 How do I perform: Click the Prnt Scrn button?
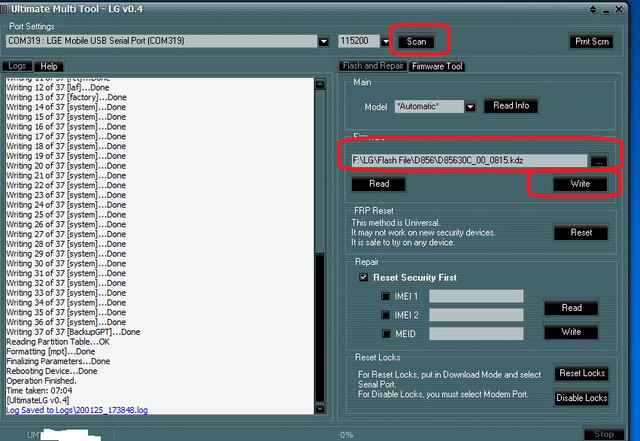click(591, 41)
